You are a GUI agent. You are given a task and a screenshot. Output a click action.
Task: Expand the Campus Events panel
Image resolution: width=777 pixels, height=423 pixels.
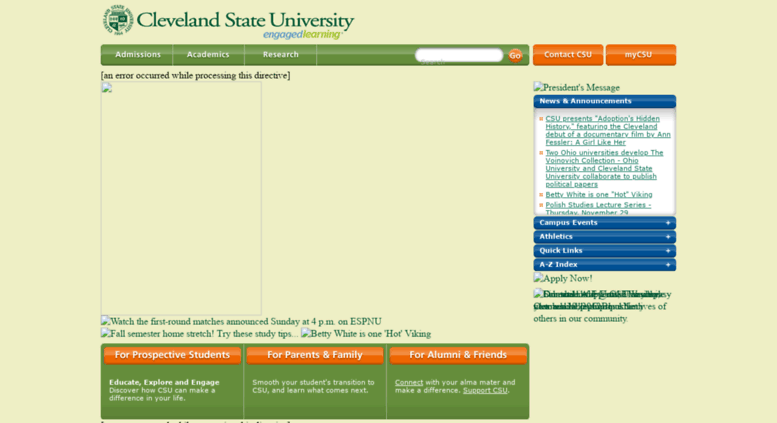click(x=605, y=223)
